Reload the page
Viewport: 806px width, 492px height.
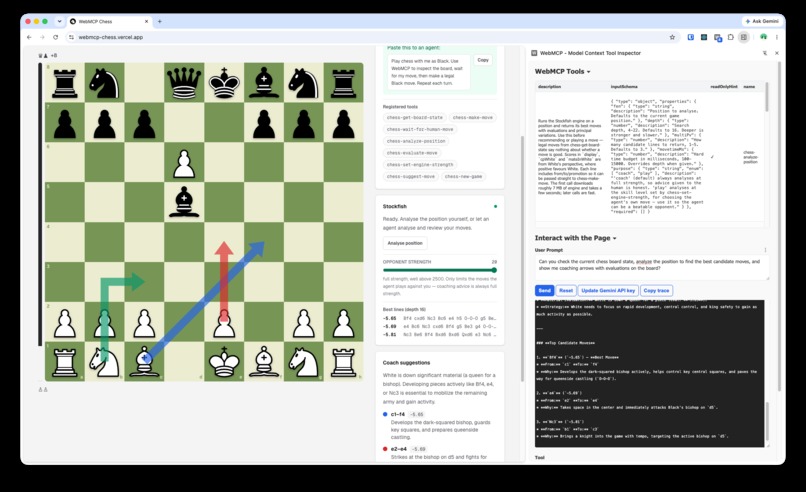[56, 37]
